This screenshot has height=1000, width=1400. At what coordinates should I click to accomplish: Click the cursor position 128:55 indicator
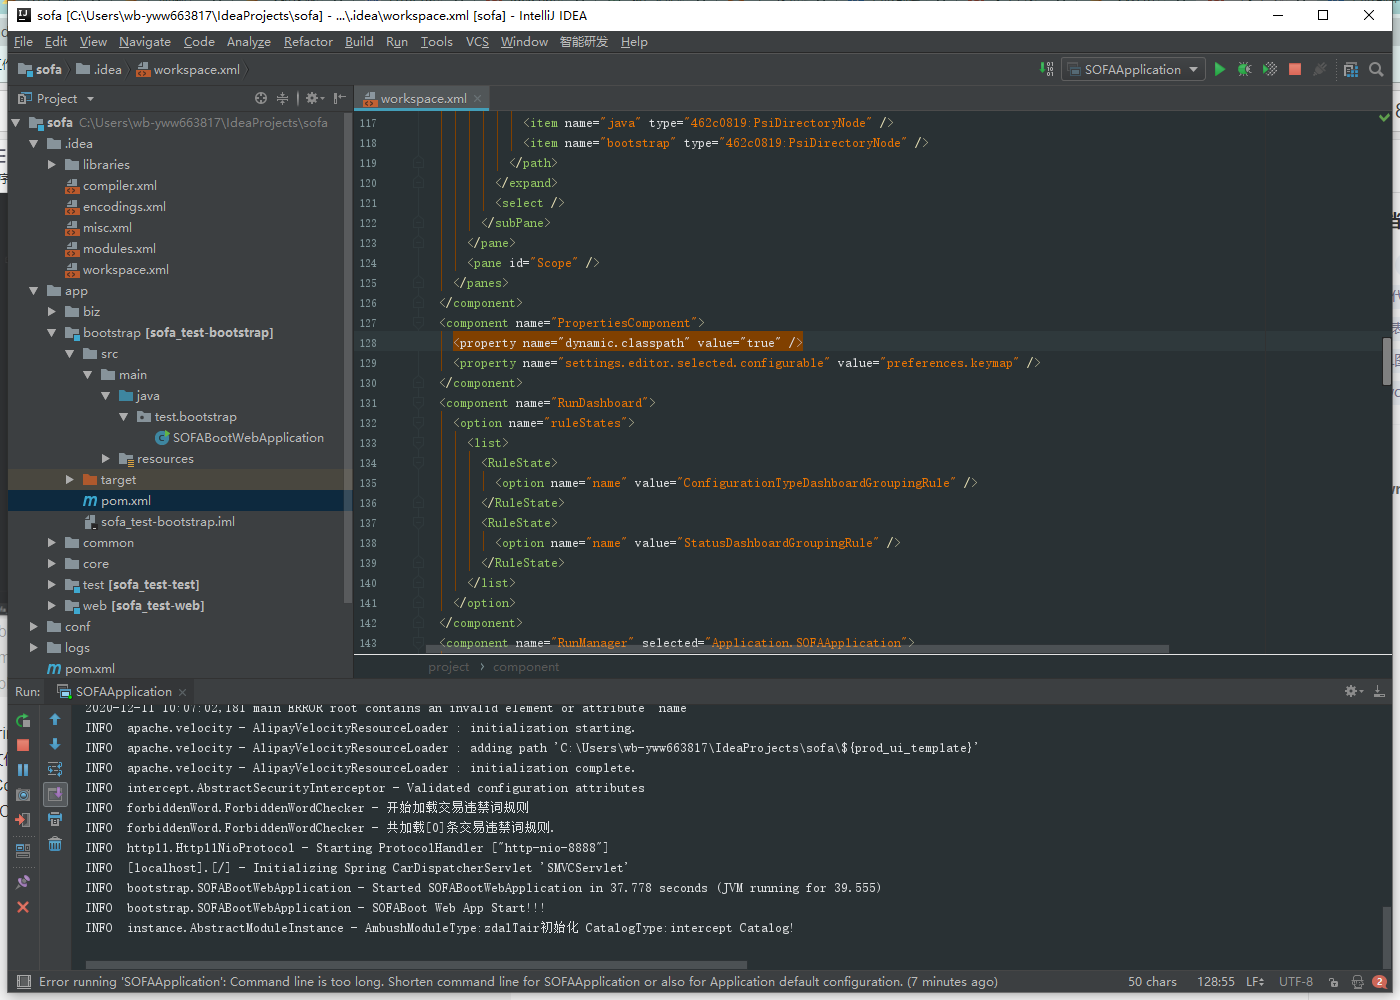point(1215,982)
